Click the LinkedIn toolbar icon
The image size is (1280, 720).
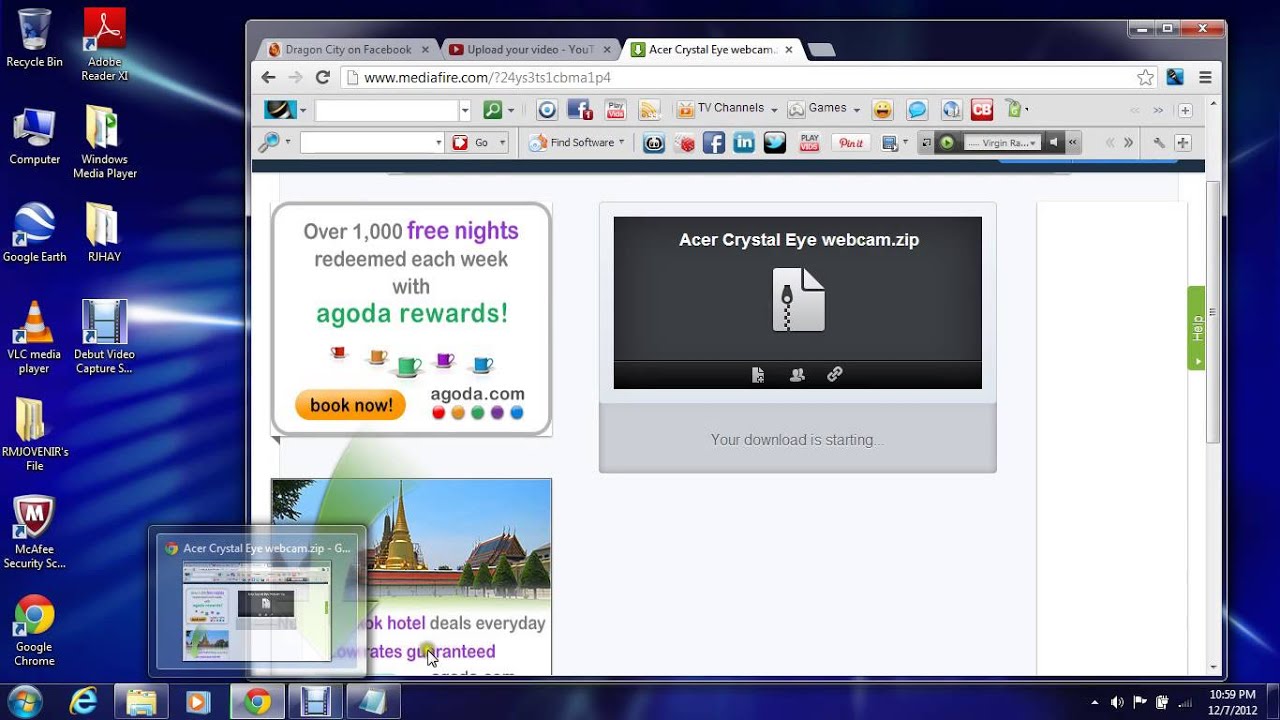744,143
